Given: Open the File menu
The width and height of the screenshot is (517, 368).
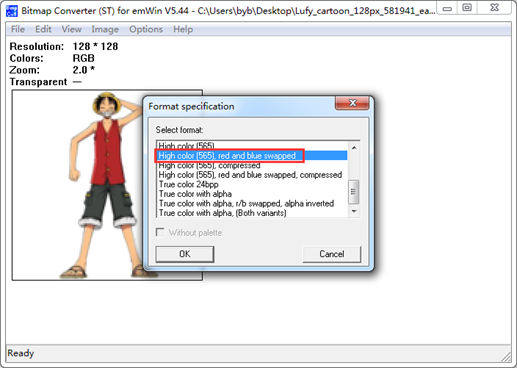Looking at the screenshot, I should (x=18, y=29).
